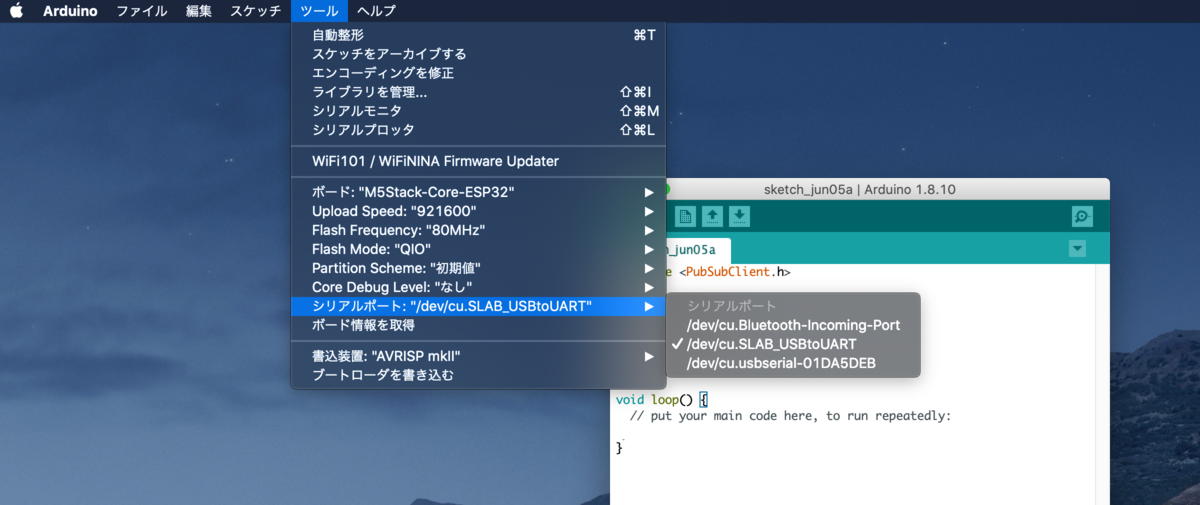Screen dimensions: 1200x505
Task: Choose エンコーディングを修正 menu entry
Action: [x=478, y=73]
